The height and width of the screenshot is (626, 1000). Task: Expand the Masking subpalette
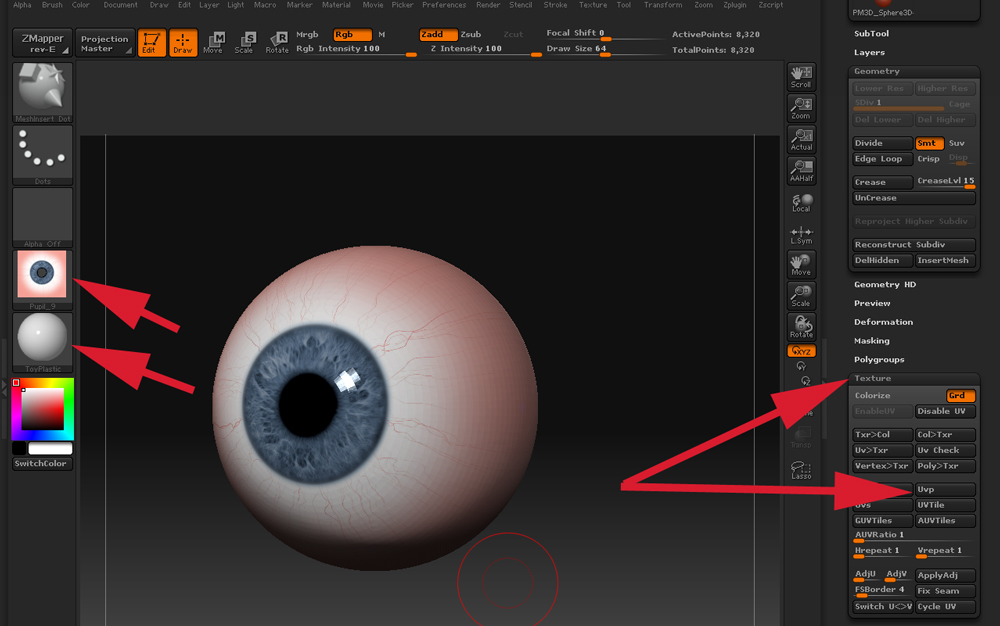point(871,341)
